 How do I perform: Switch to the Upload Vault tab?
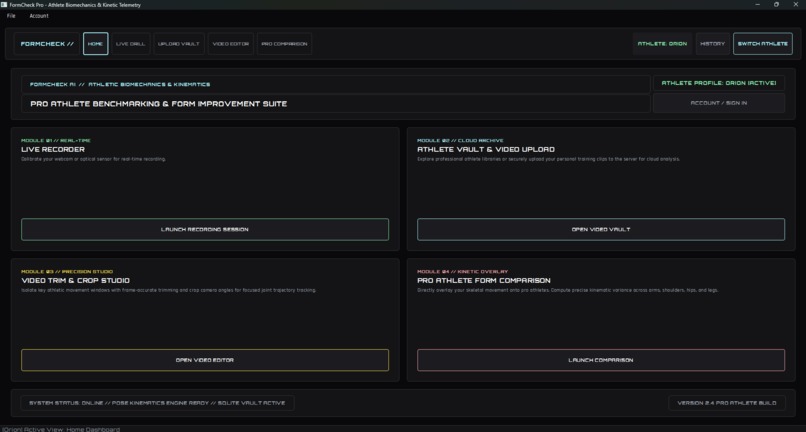178,44
